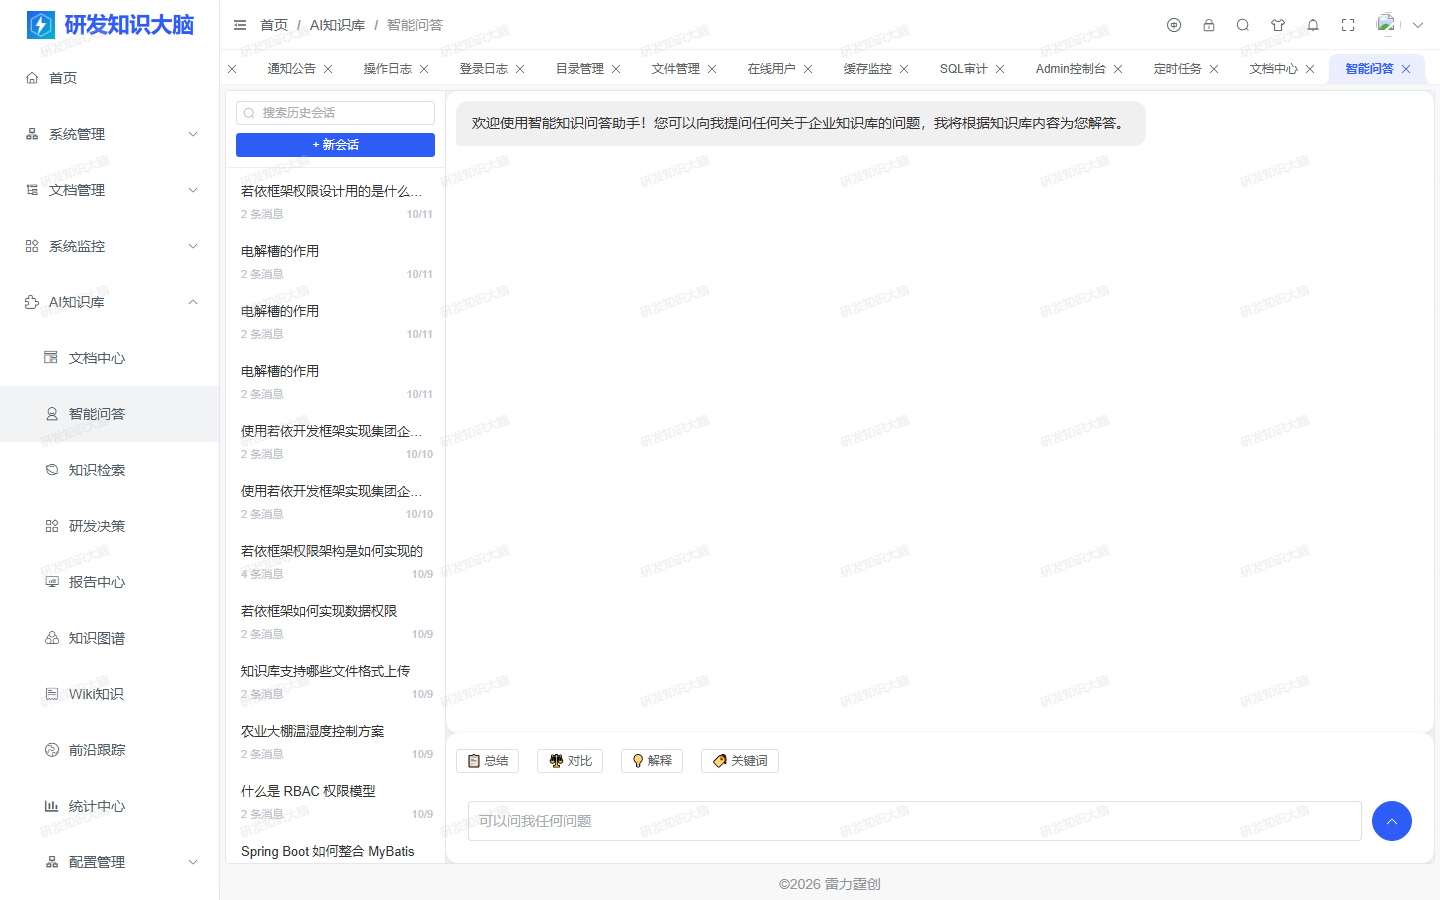Click 首页 in the breadcrumb

274,25
